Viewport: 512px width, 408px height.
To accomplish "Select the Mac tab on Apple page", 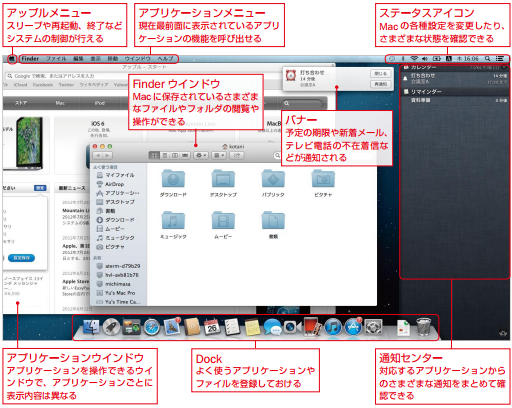I will click(60, 103).
